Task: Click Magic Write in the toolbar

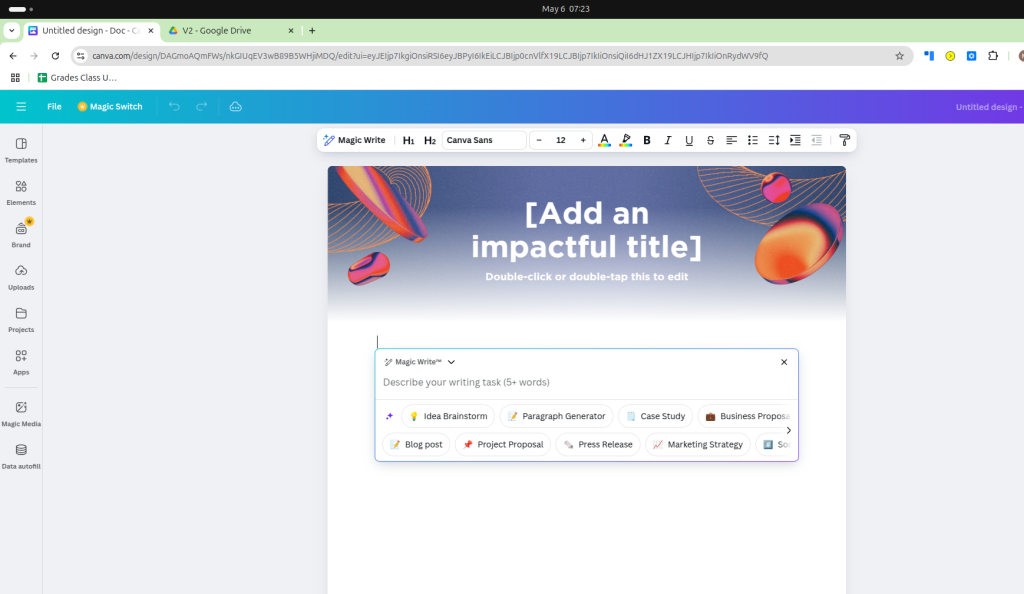Action: (x=355, y=140)
